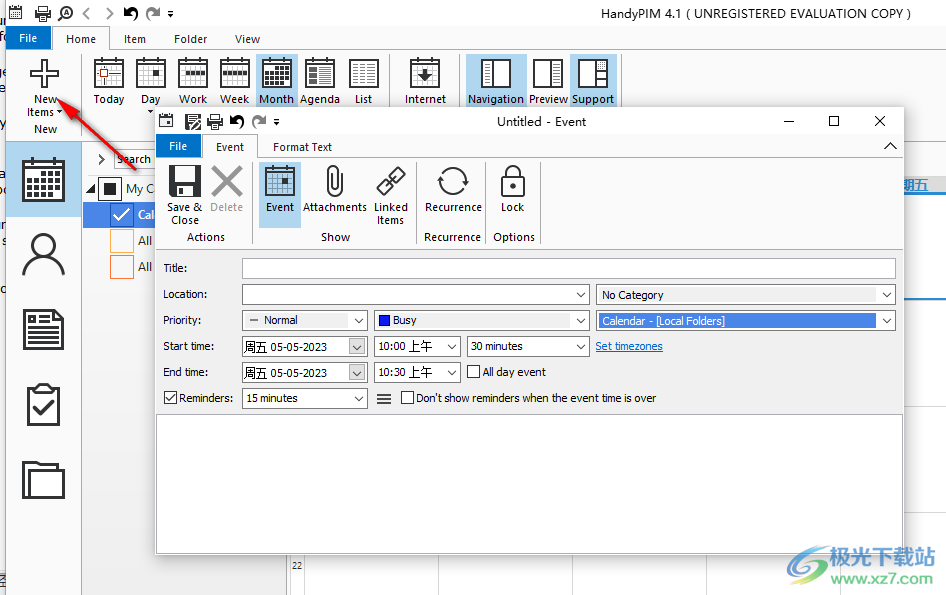Viewport: 946px width, 595px height.
Task: Click Save & Close in event window
Action: [x=185, y=196]
